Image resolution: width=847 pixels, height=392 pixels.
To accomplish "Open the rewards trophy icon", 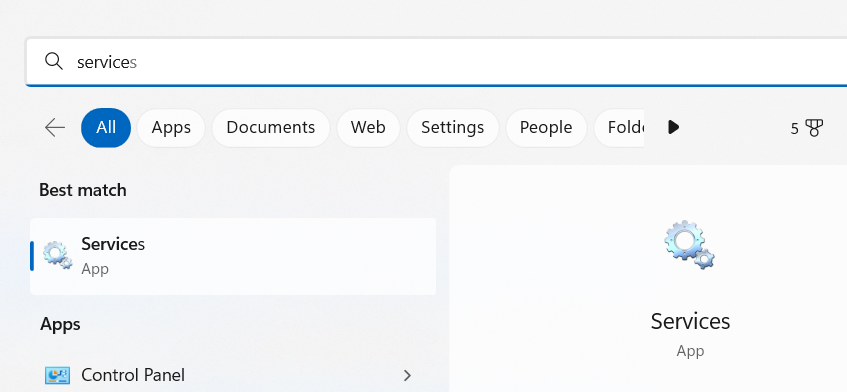I will (x=814, y=128).
